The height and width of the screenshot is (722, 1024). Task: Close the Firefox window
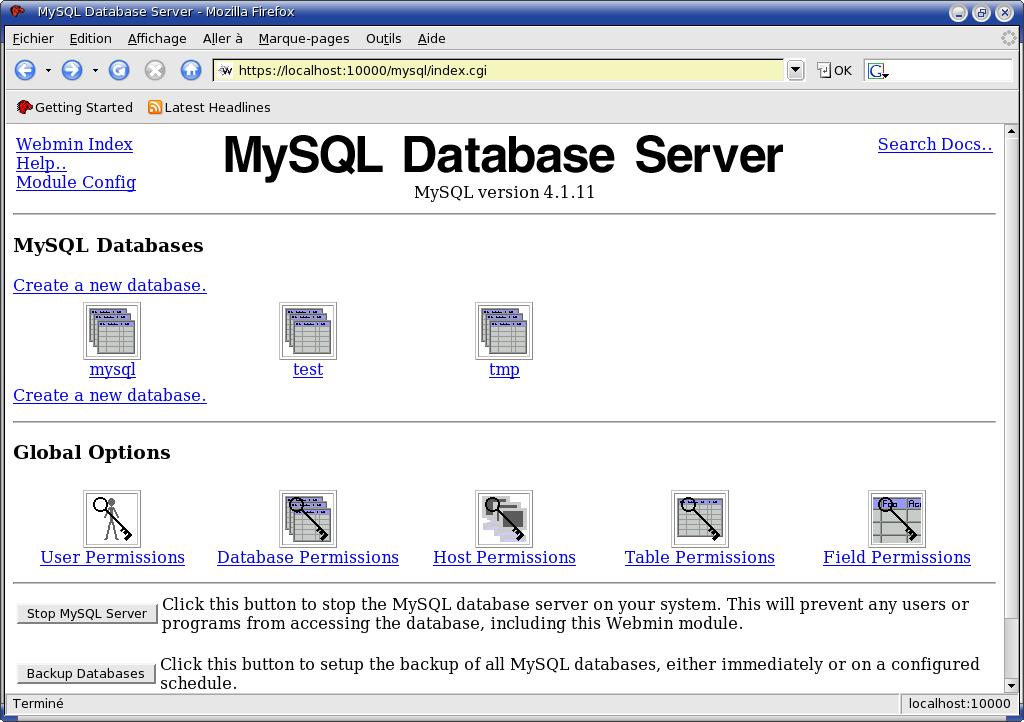[1005, 12]
